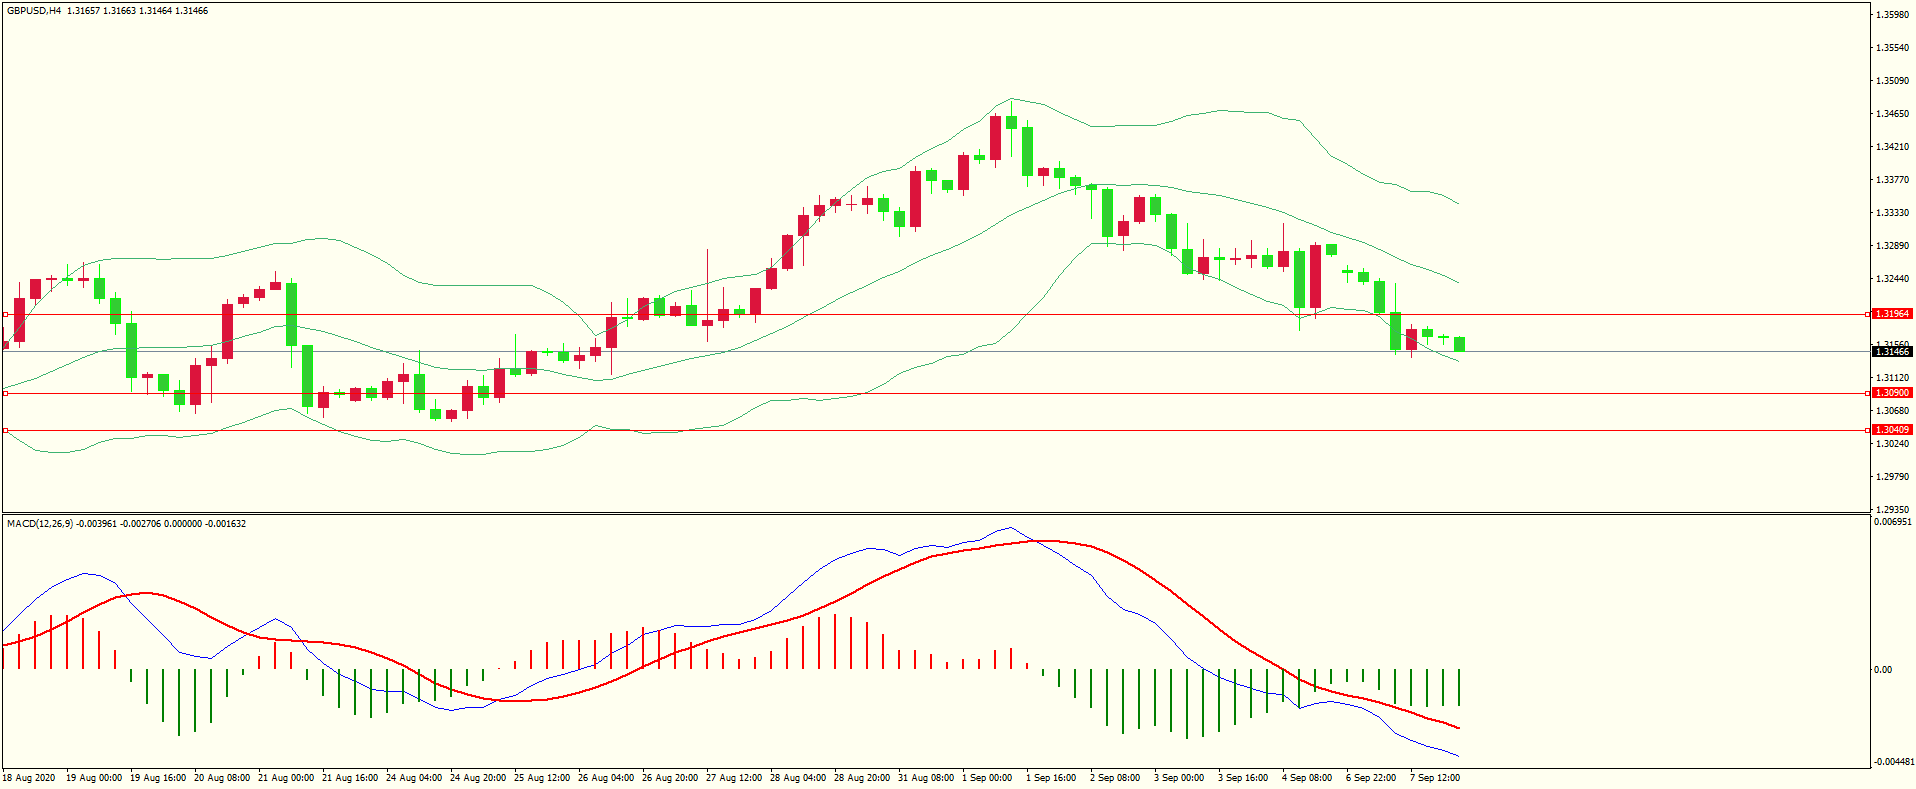Click the 19 Aug 16:00 time label
The image size is (1916, 789).
(158, 778)
